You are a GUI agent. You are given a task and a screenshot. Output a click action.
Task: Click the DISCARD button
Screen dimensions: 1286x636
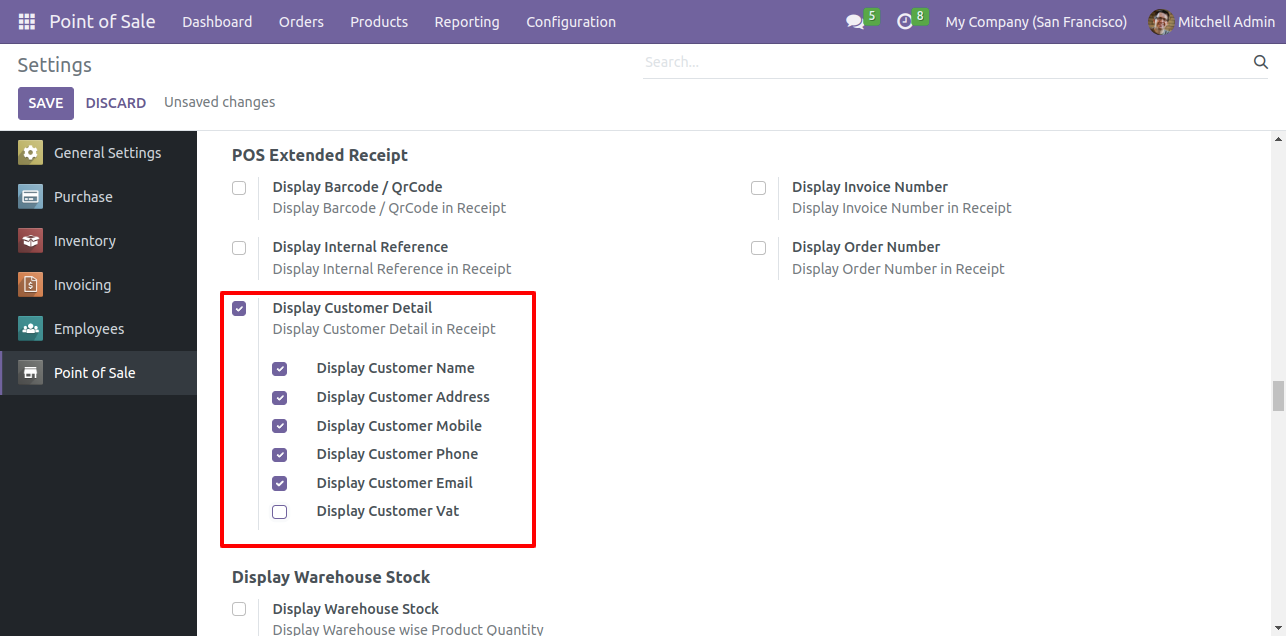pos(116,103)
